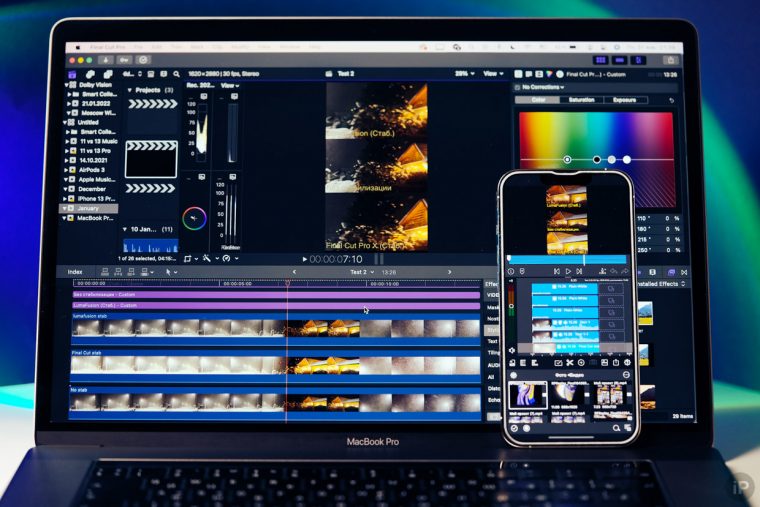Click the browser search magnifier
Screen dimensions: 760x507
pyautogui.click(x=176, y=74)
